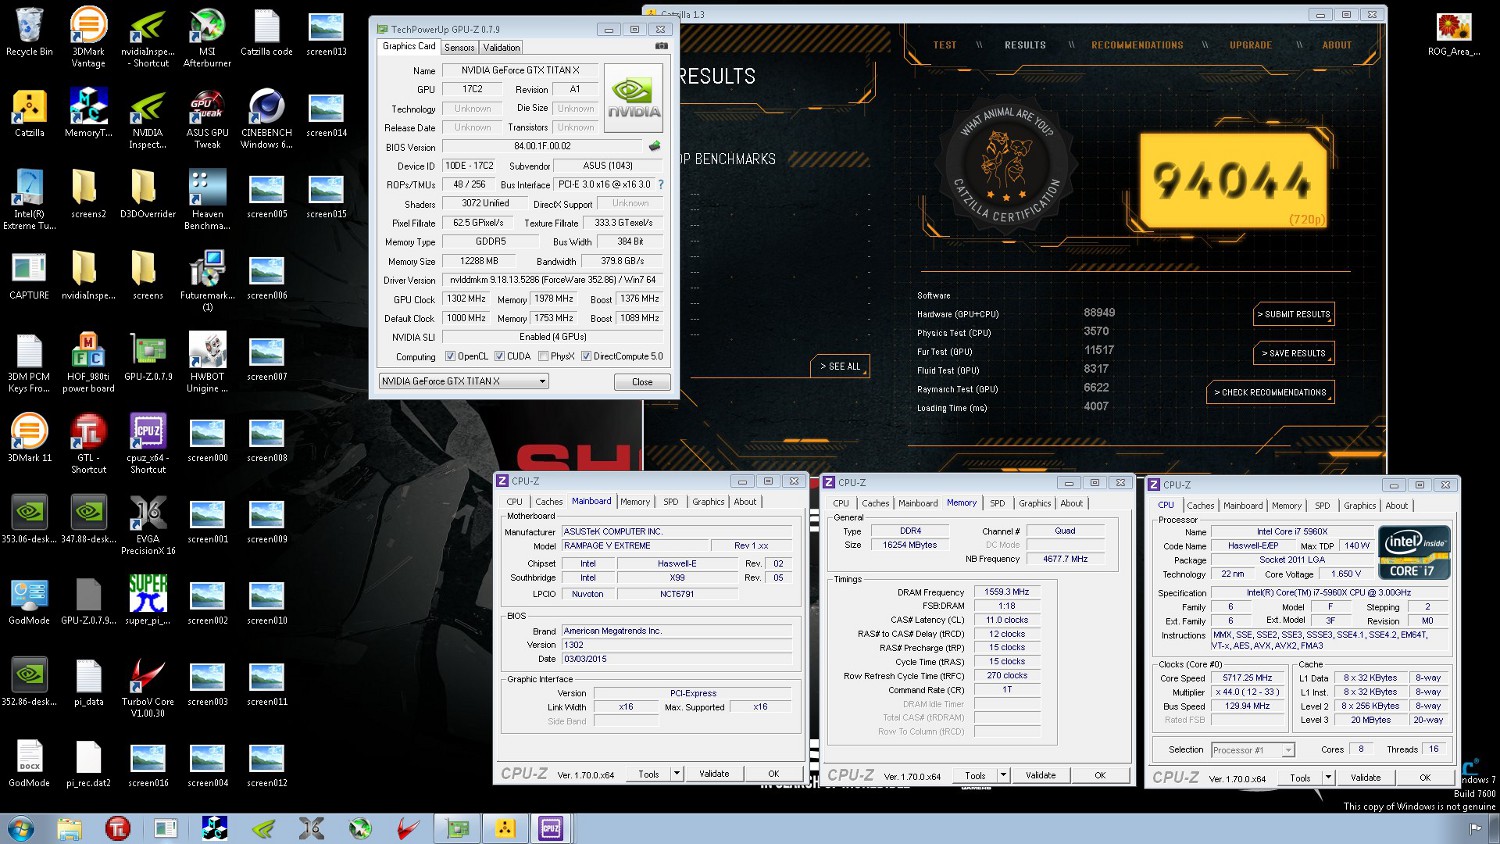Click the NVIDIA logo in GPU-Z
Image resolution: width=1500 pixels, height=844 pixels.
pos(634,97)
